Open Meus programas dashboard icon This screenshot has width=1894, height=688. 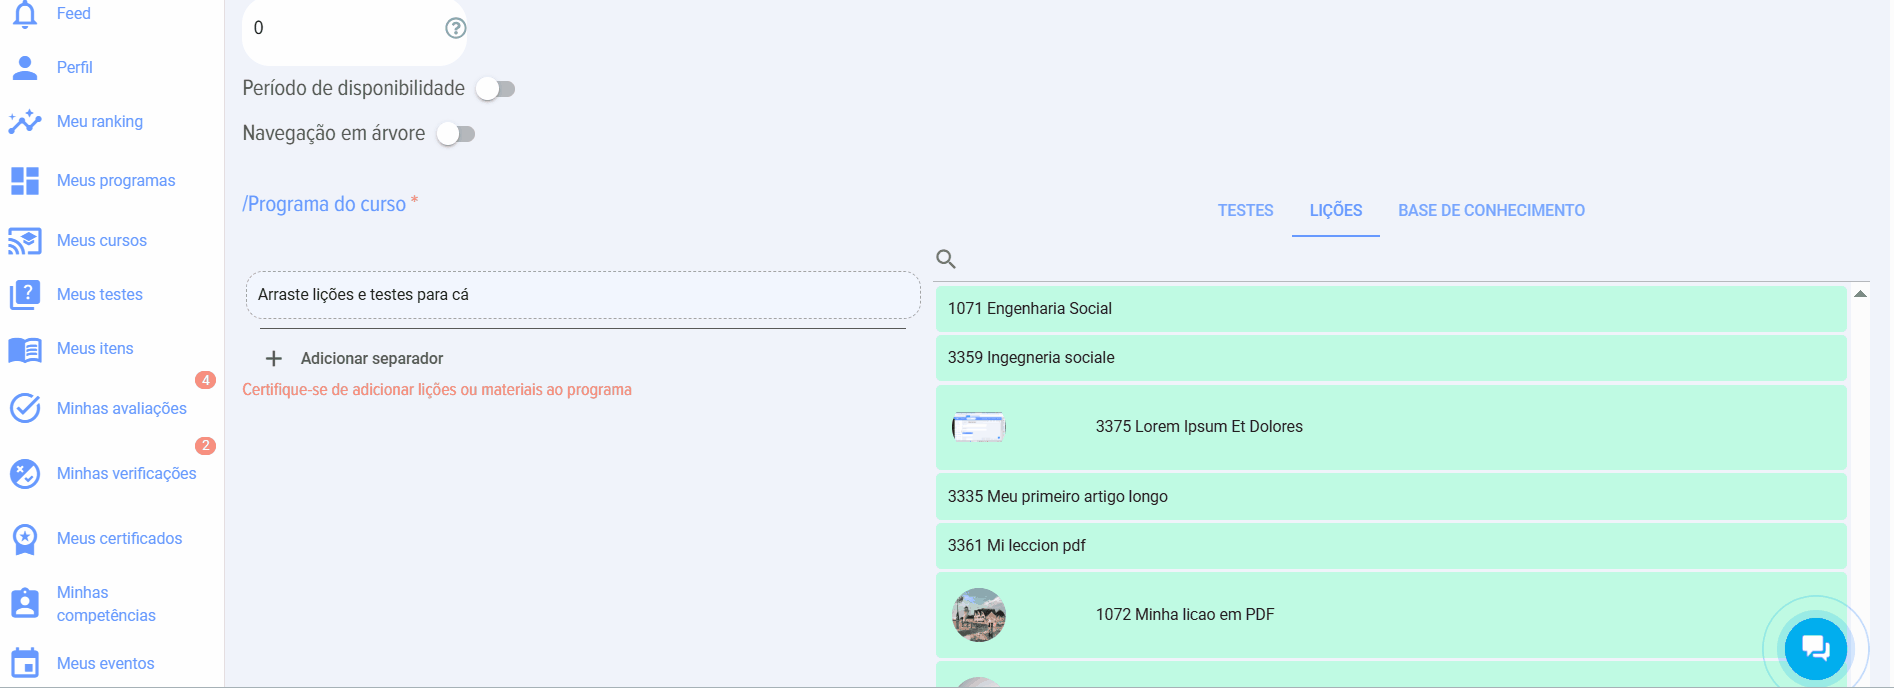(25, 181)
